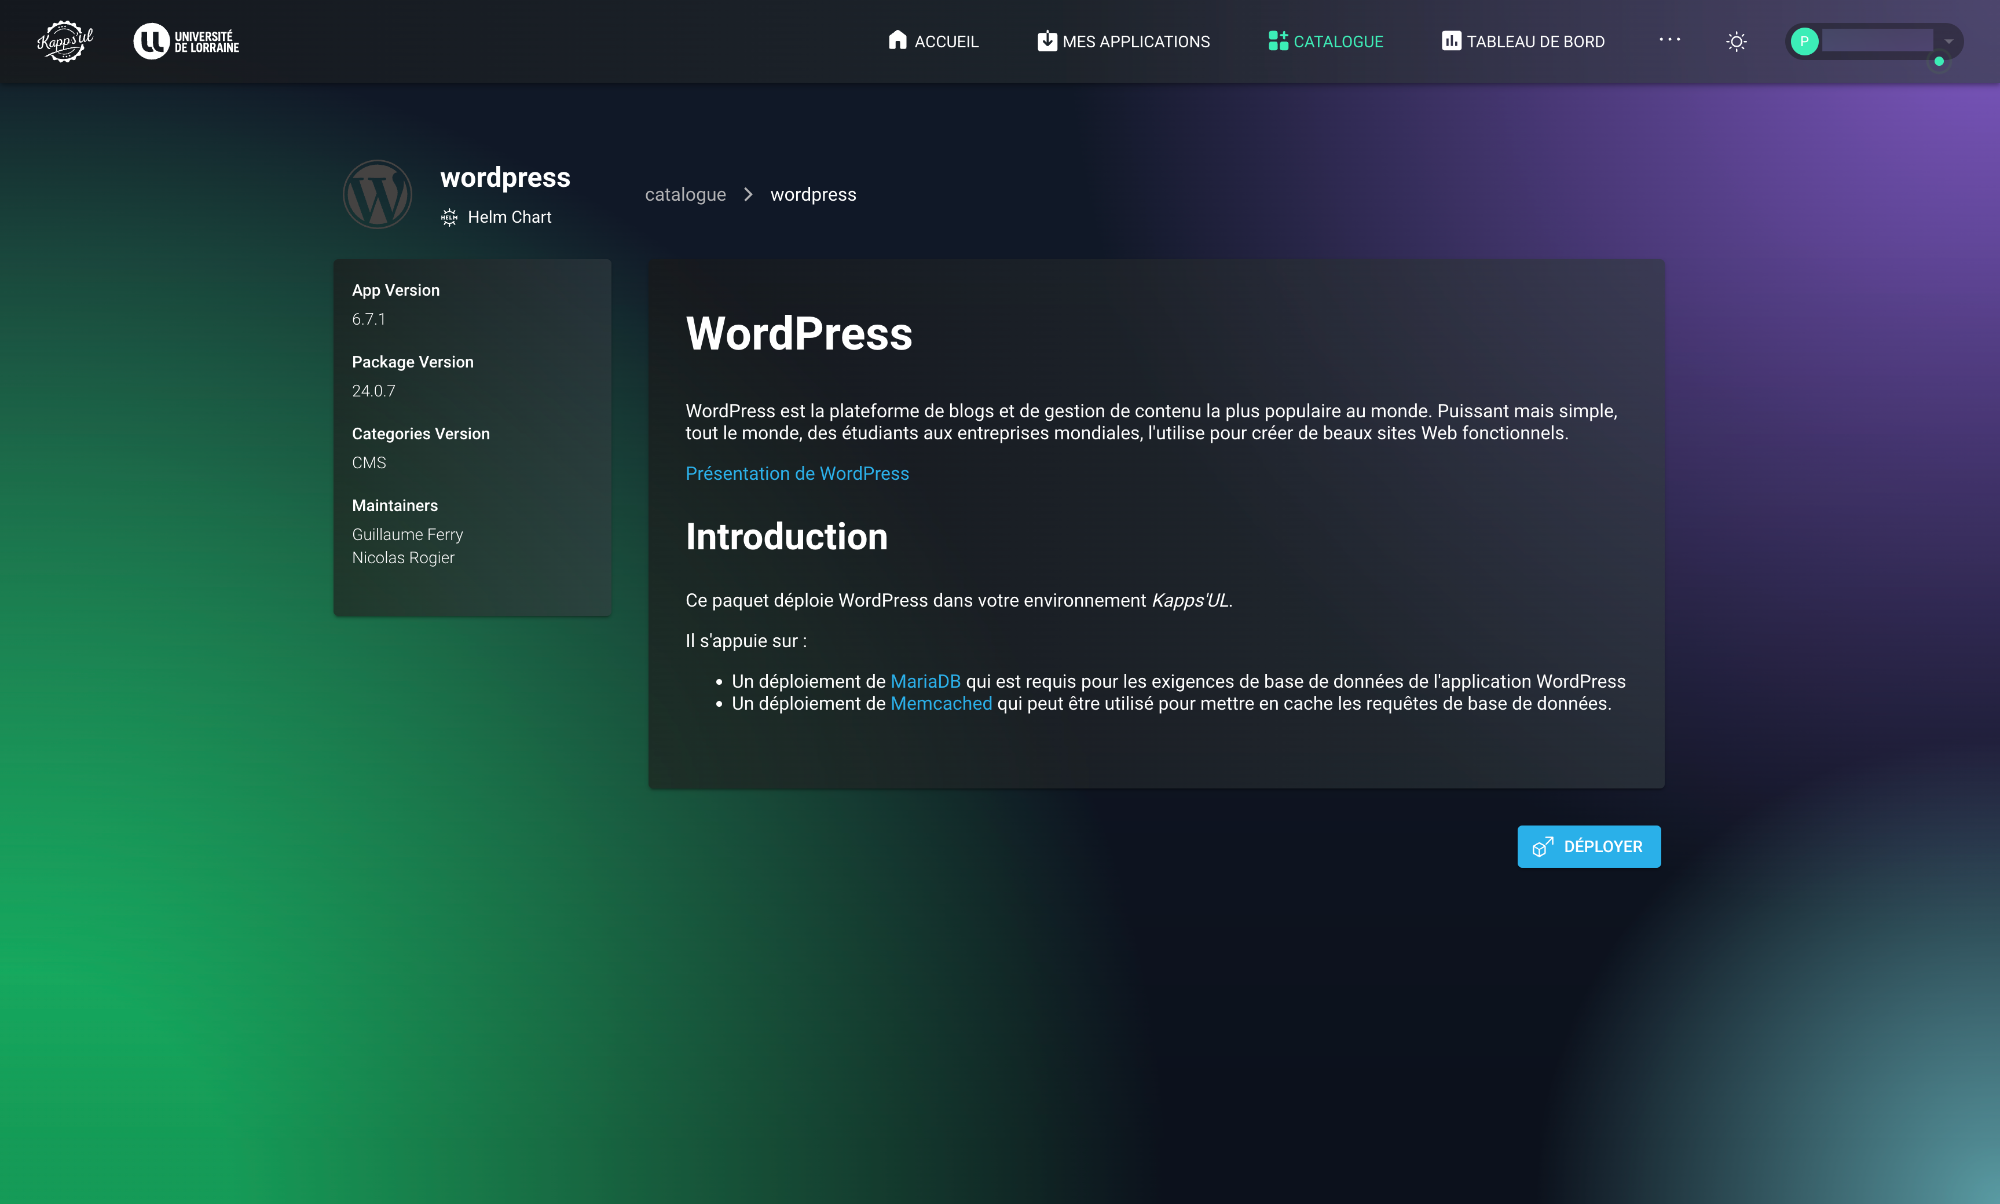Click the breadcrumb chevron separator
The width and height of the screenshot is (2000, 1204).
[x=748, y=195]
